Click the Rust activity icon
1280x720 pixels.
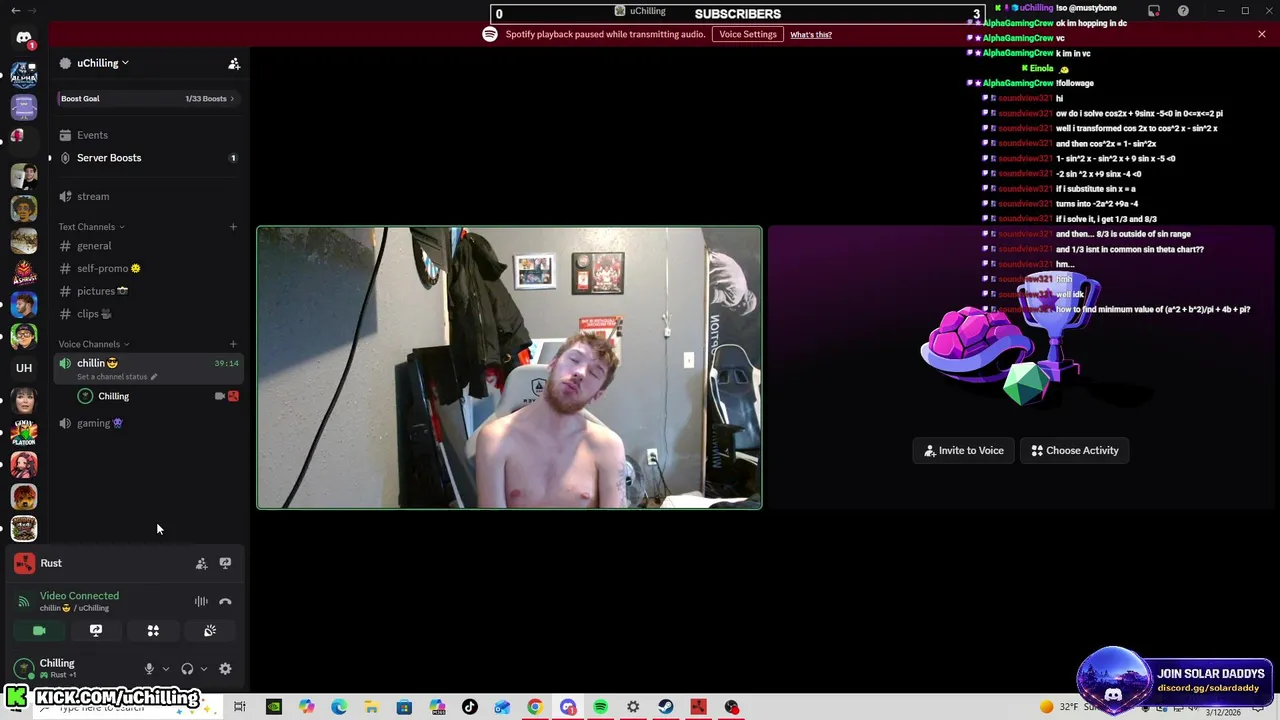point(24,564)
